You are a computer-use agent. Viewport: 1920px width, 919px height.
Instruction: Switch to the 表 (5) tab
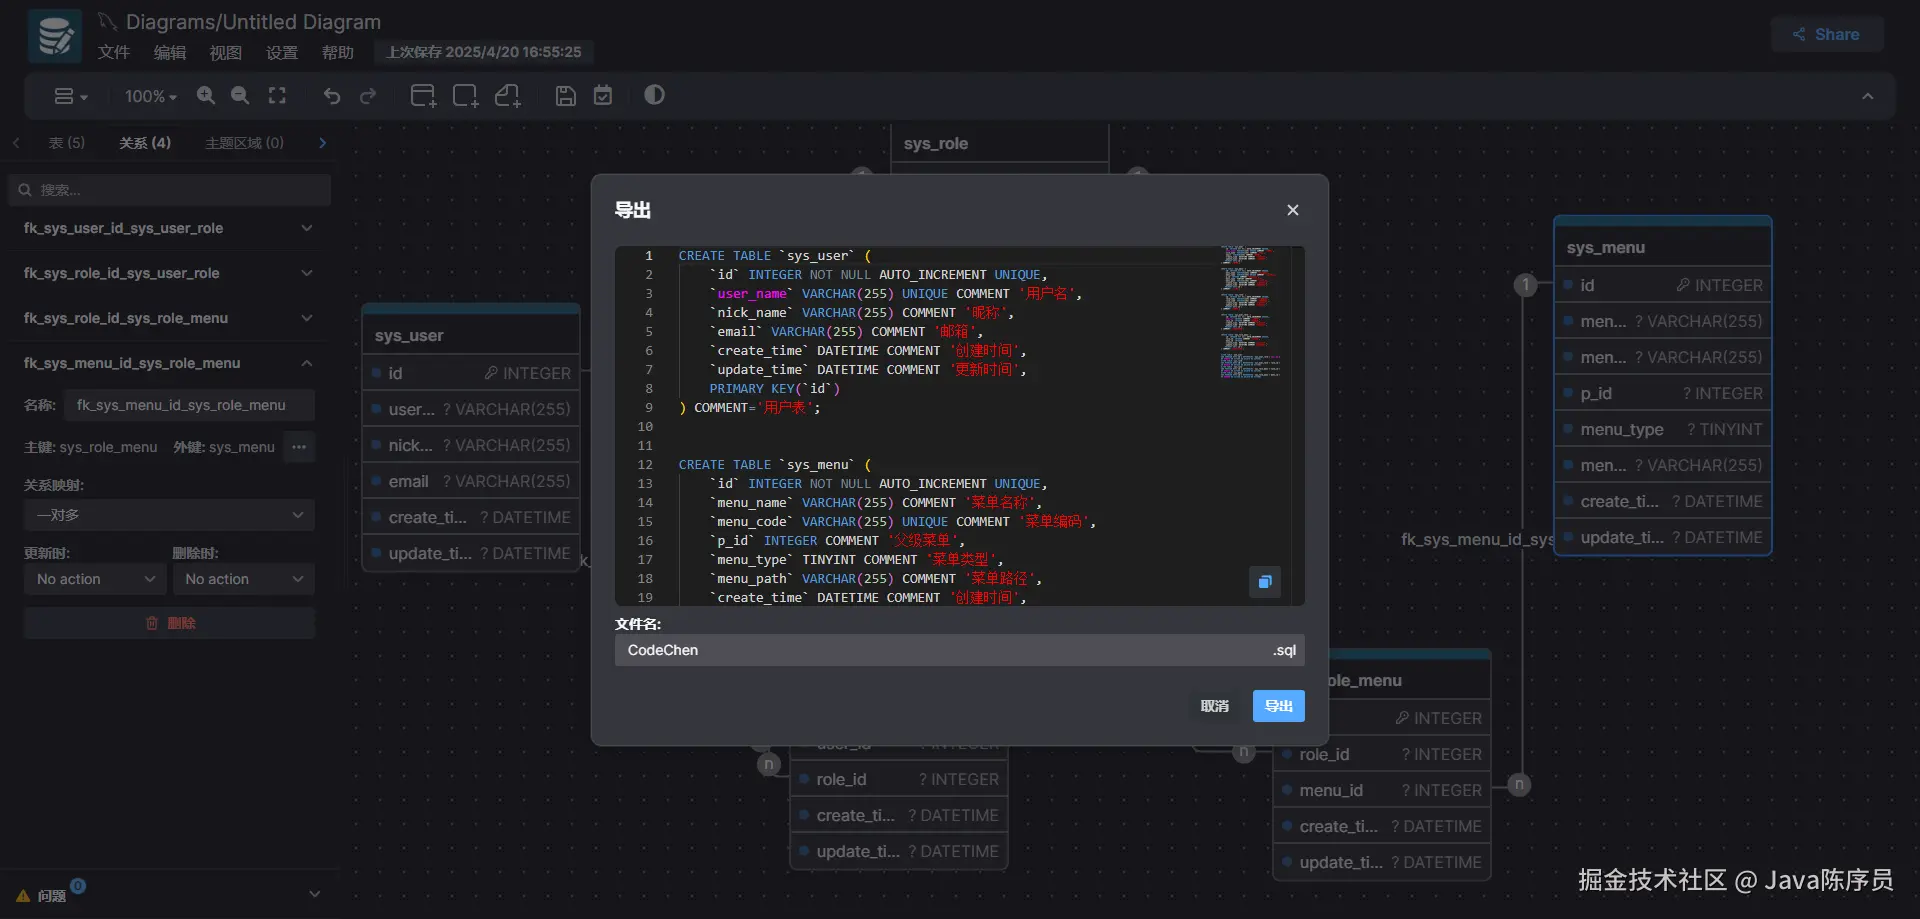[x=67, y=143]
